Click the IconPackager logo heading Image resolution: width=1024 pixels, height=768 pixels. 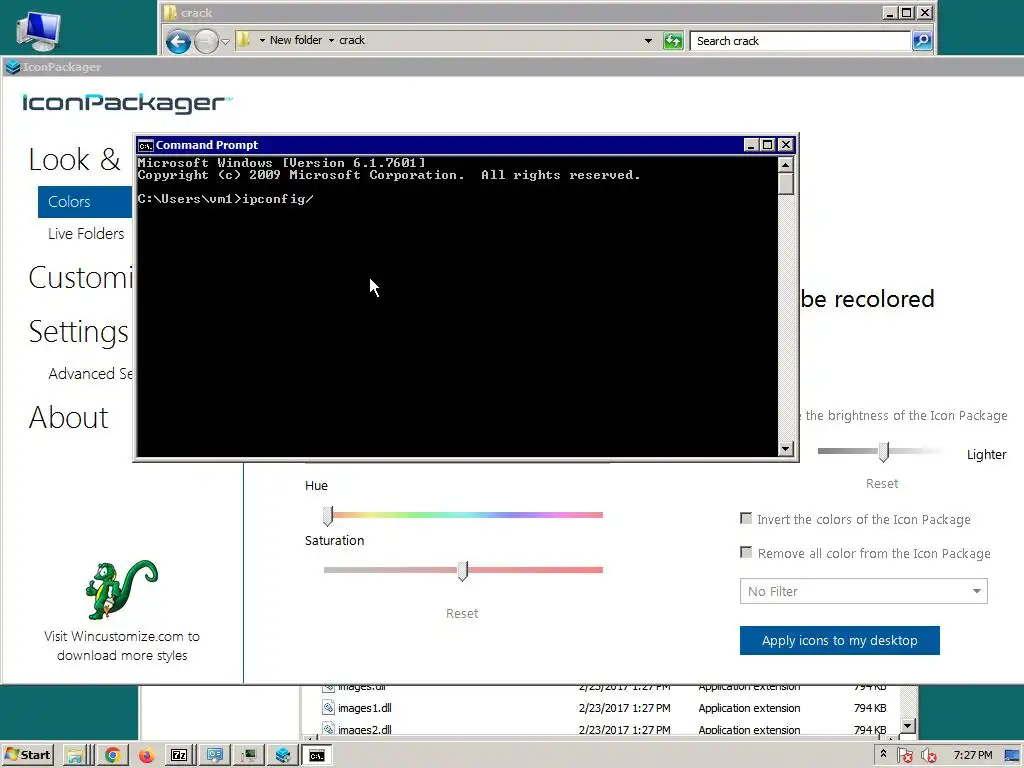tap(127, 103)
